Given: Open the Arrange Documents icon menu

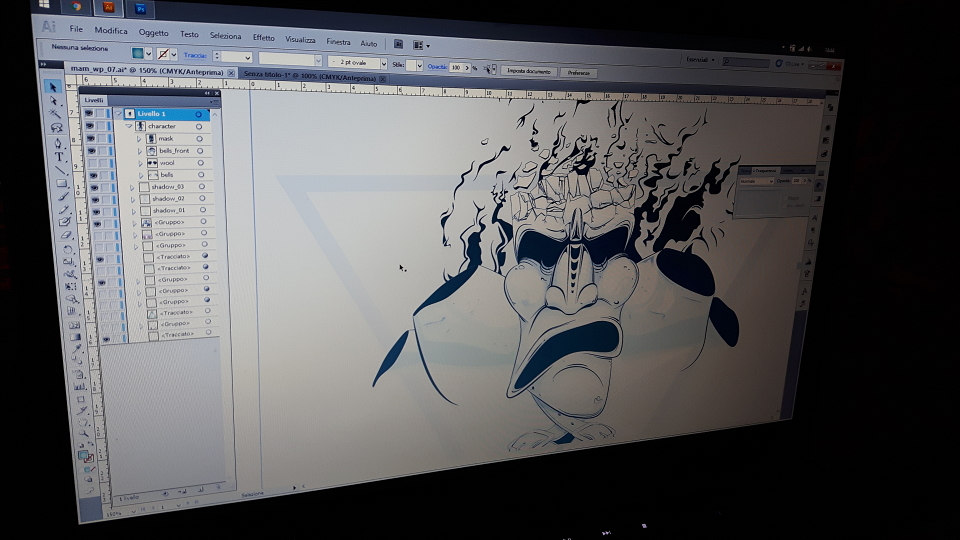Looking at the screenshot, I should pyautogui.click(x=421, y=45).
